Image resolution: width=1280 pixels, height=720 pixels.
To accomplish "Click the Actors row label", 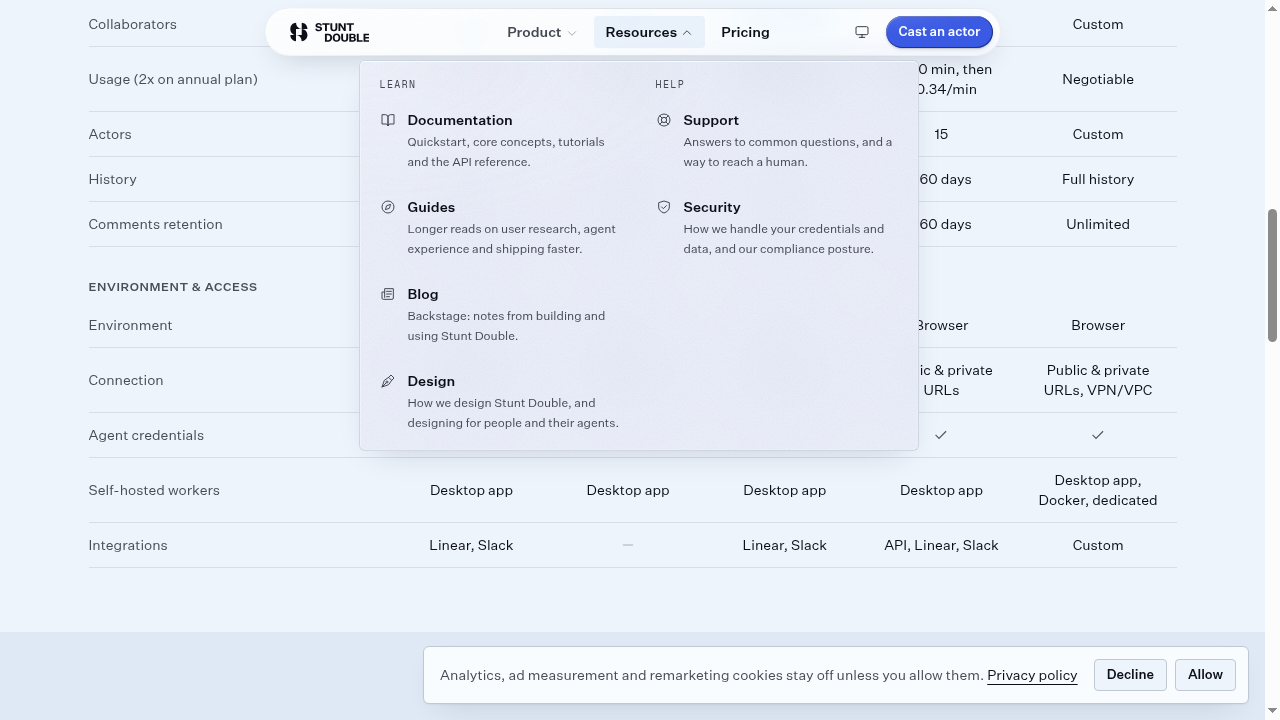I will [x=110, y=134].
